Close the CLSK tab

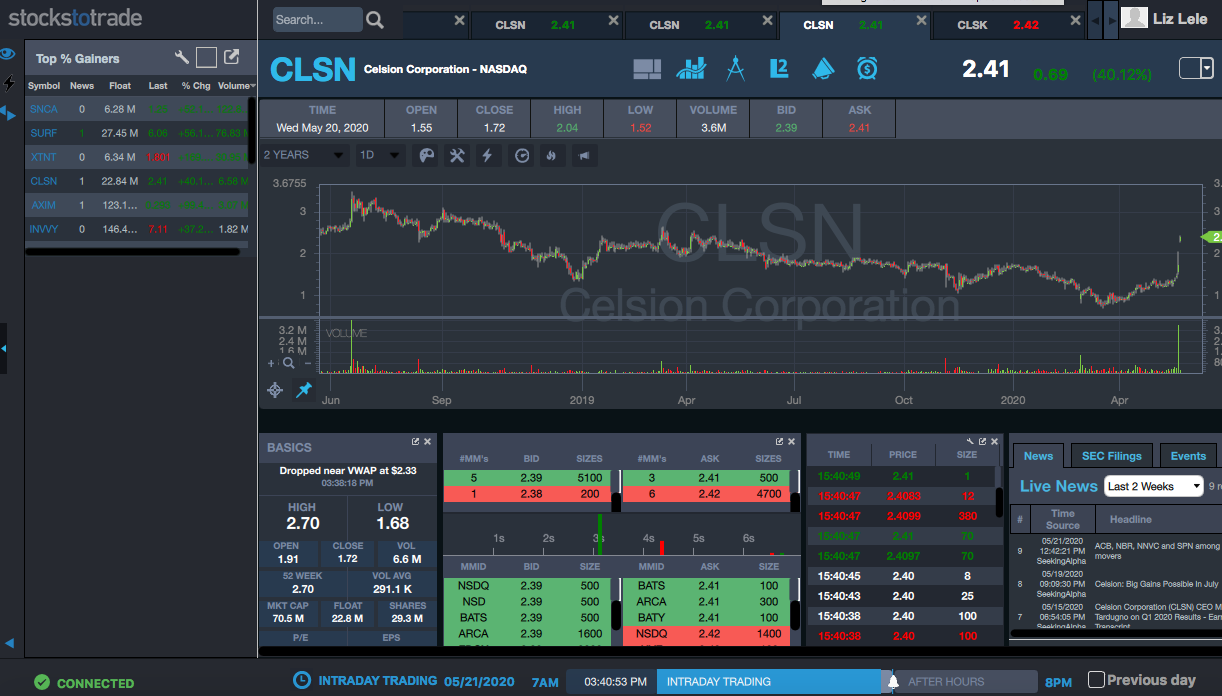[1075, 20]
